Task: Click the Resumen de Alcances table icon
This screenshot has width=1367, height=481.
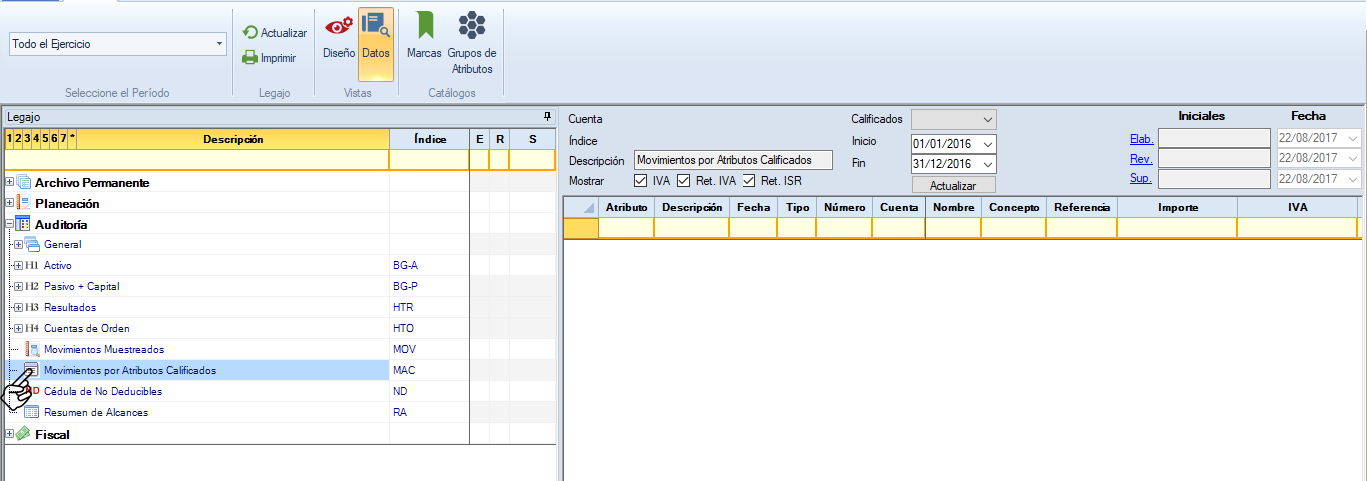Action: click(31, 412)
